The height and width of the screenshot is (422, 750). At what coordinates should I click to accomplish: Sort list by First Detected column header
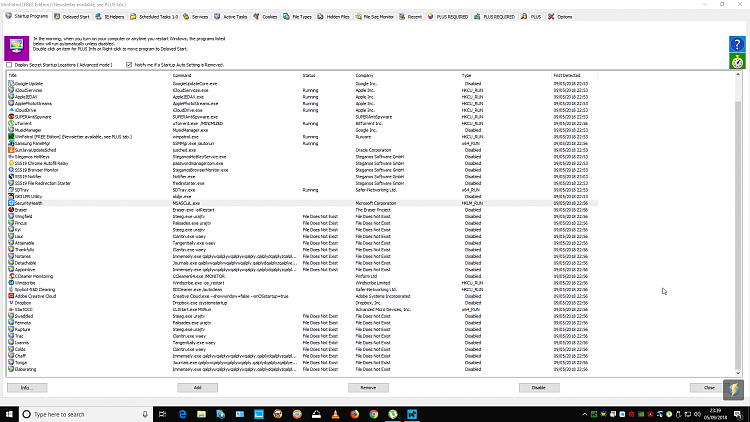pyautogui.click(x=574, y=76)
